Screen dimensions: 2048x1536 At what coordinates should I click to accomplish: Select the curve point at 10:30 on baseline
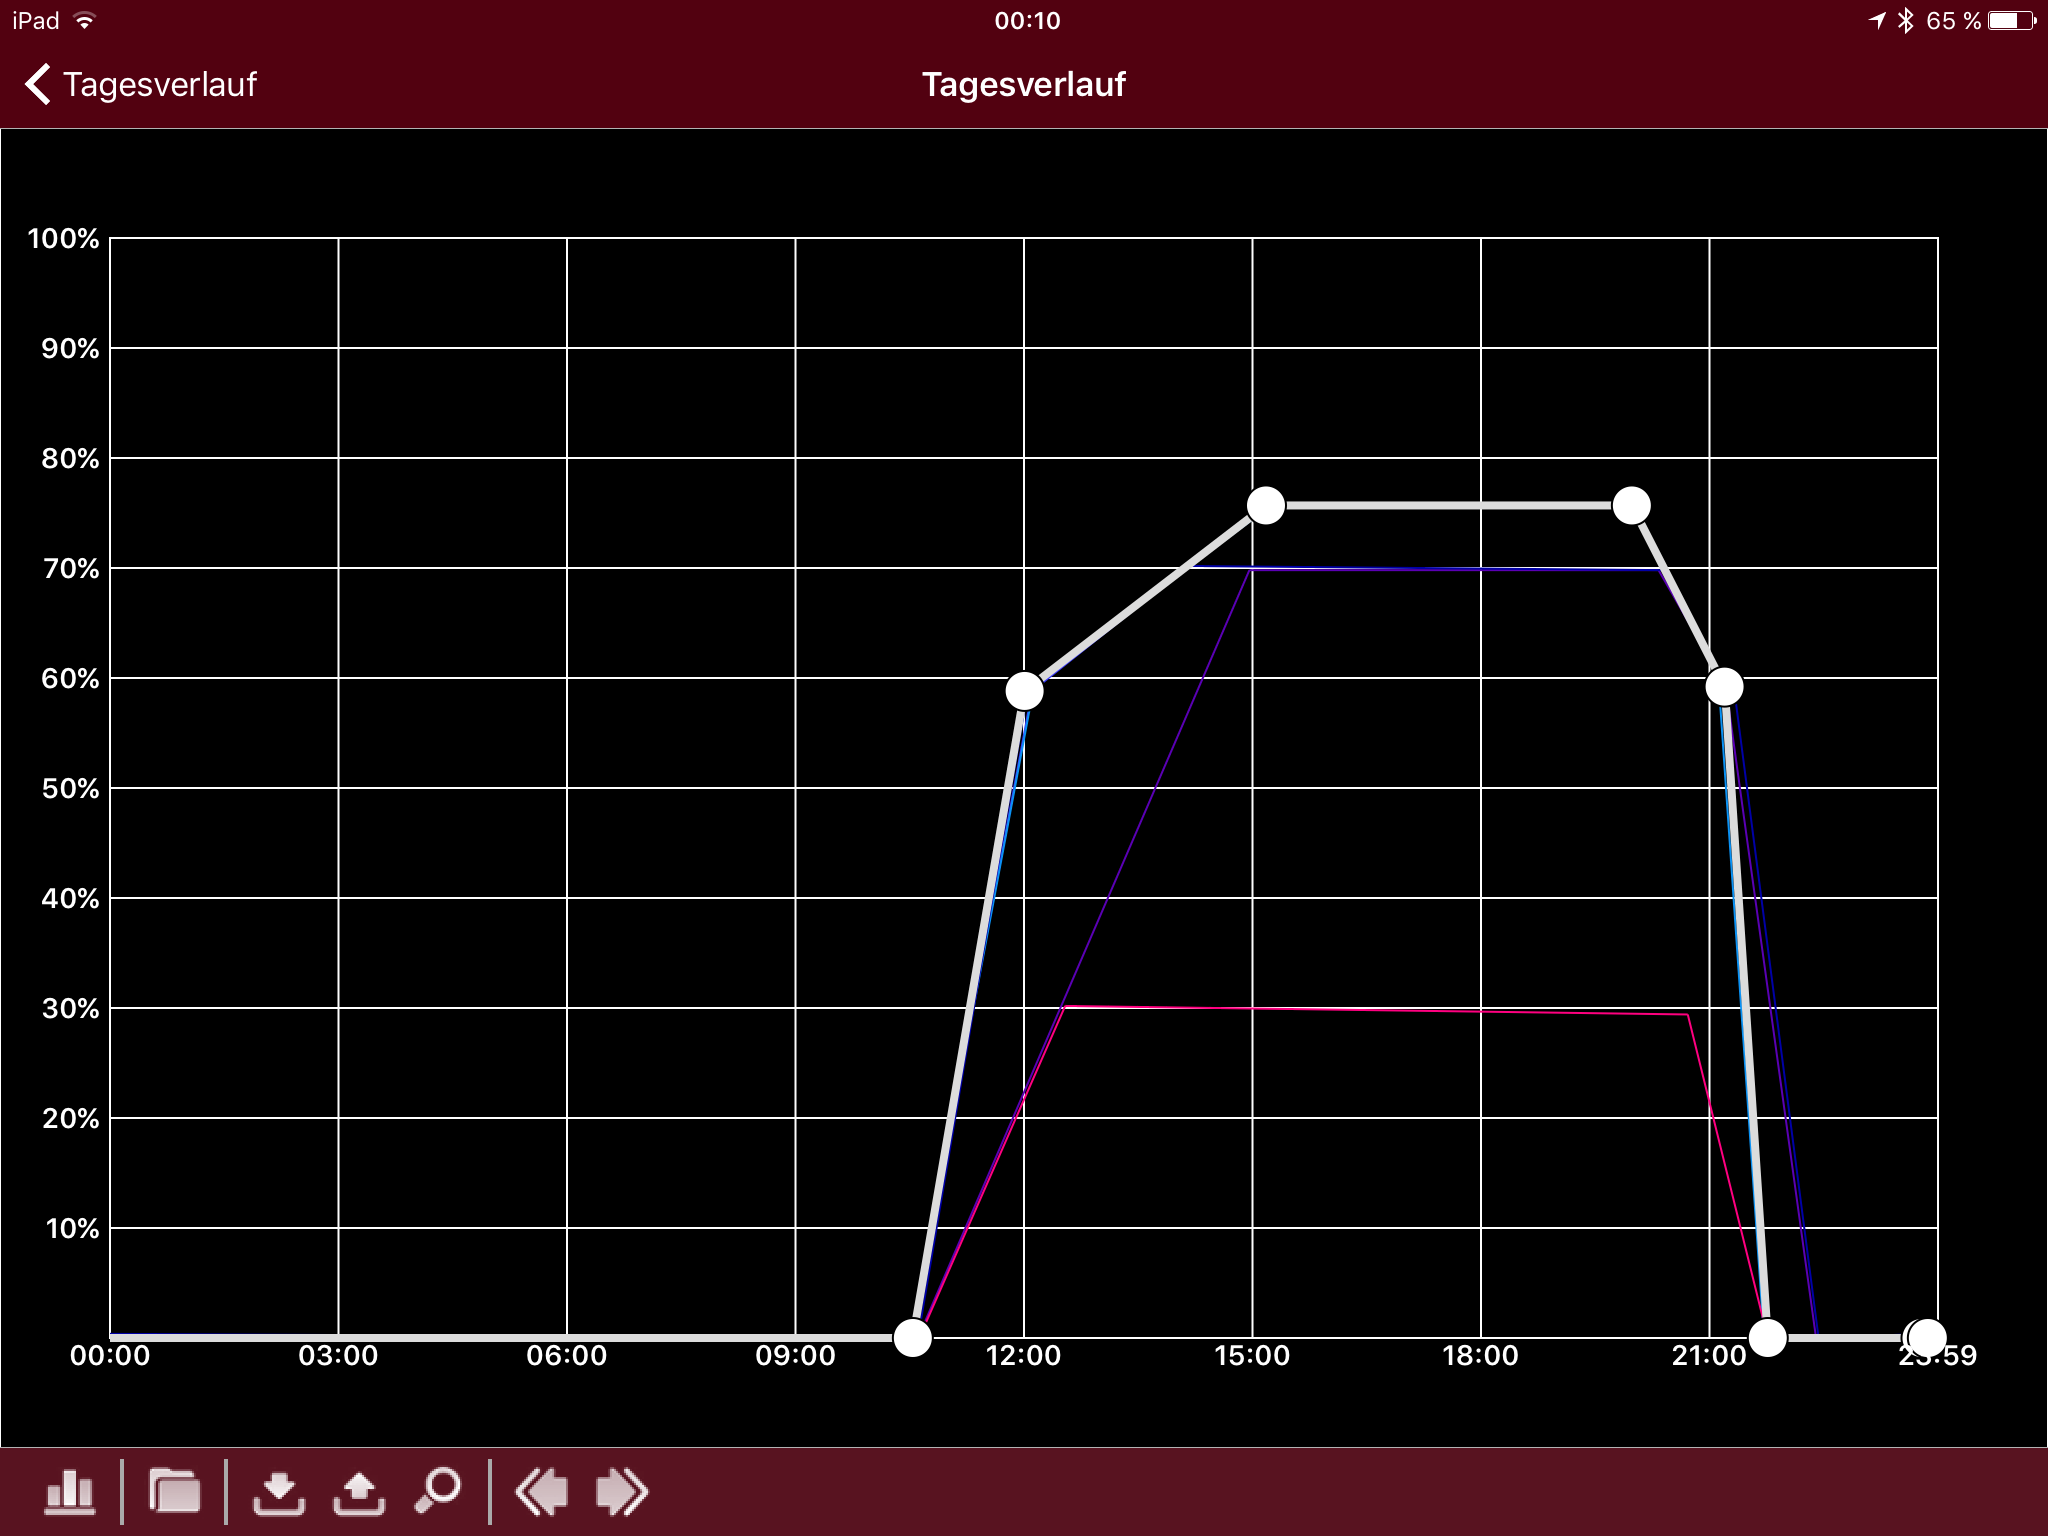click(x=912, y=1337)
